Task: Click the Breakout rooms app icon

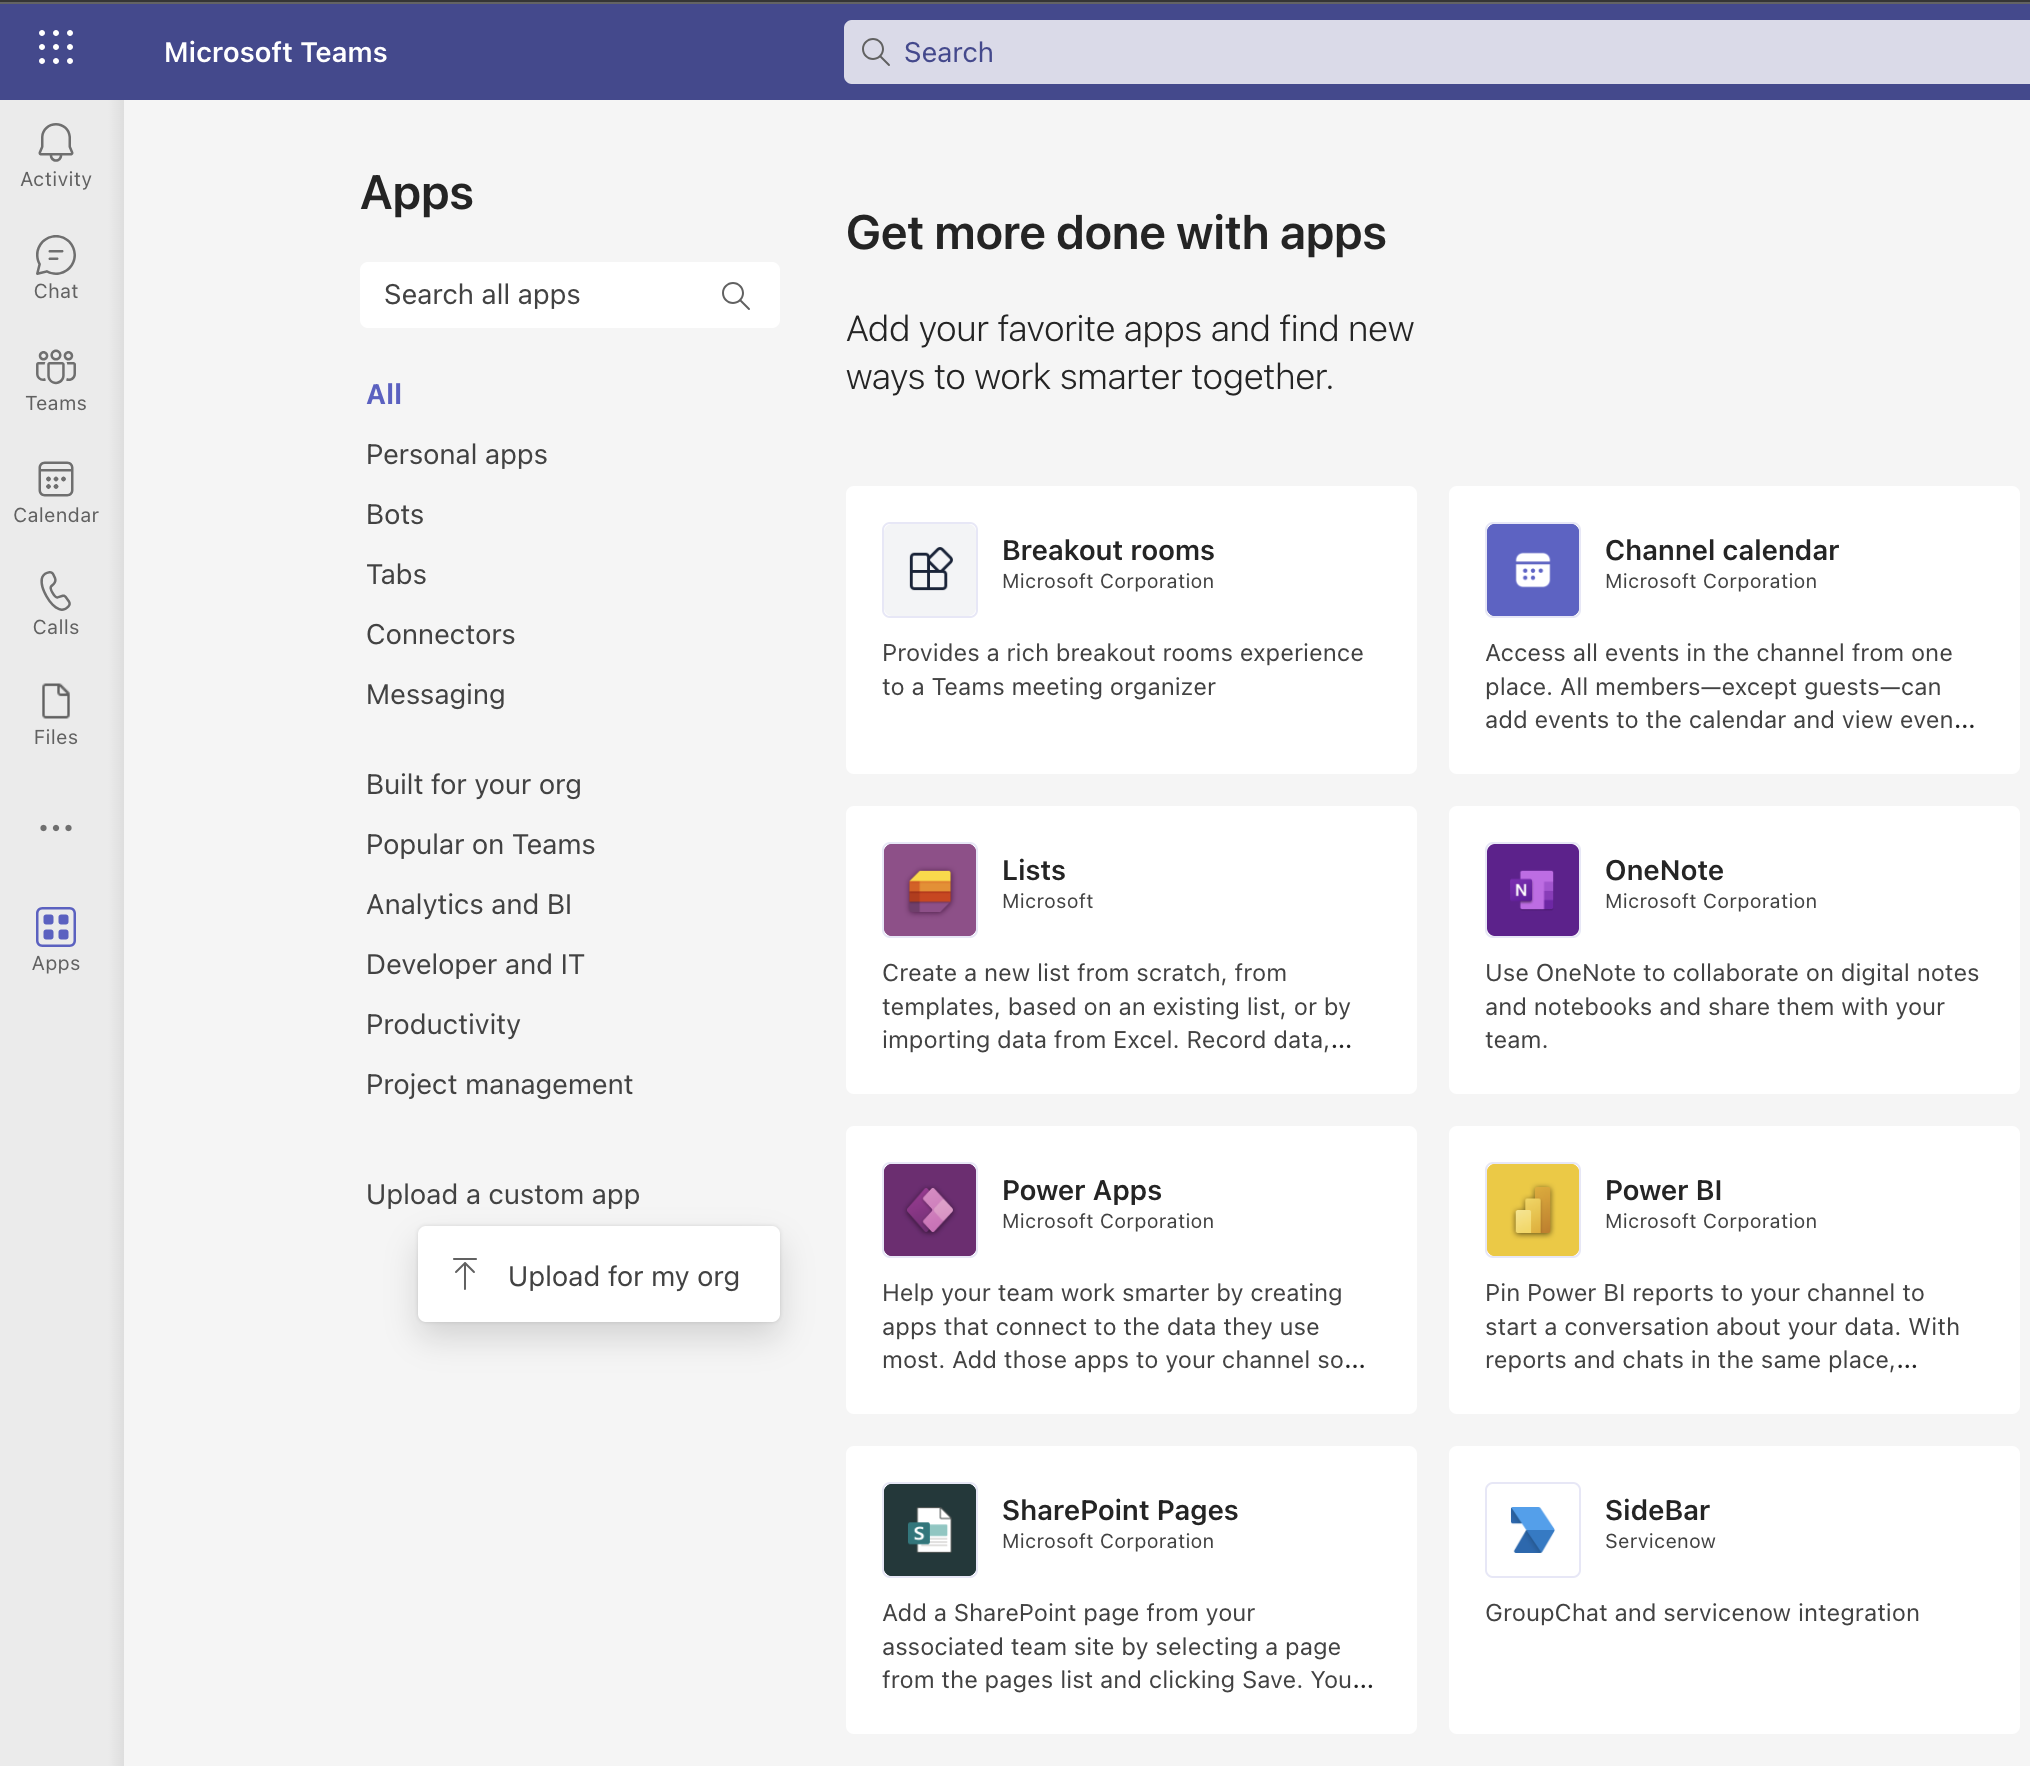Action: pyautogui.click(x=930, y=570)
